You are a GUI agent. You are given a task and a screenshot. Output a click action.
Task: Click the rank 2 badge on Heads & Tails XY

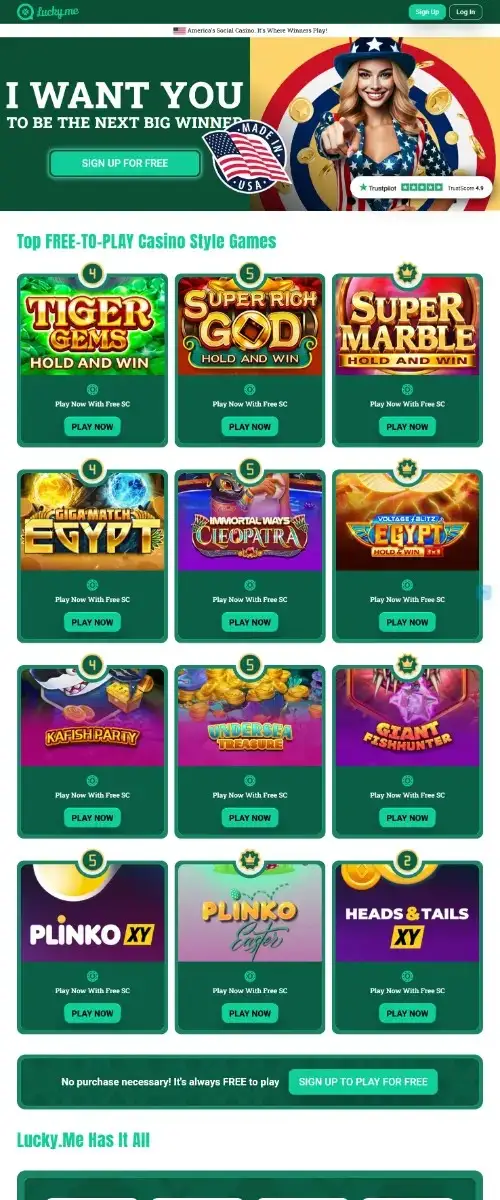[407, 860]
